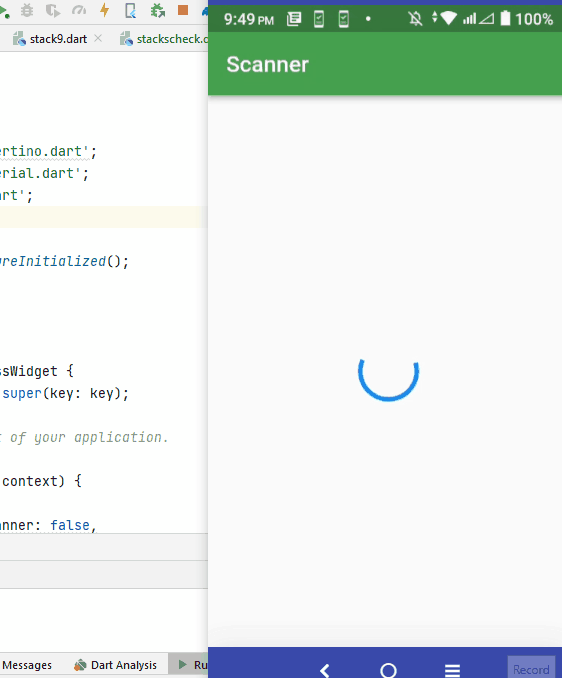Close the stack9.dart tab

click(x=98, y=38)
